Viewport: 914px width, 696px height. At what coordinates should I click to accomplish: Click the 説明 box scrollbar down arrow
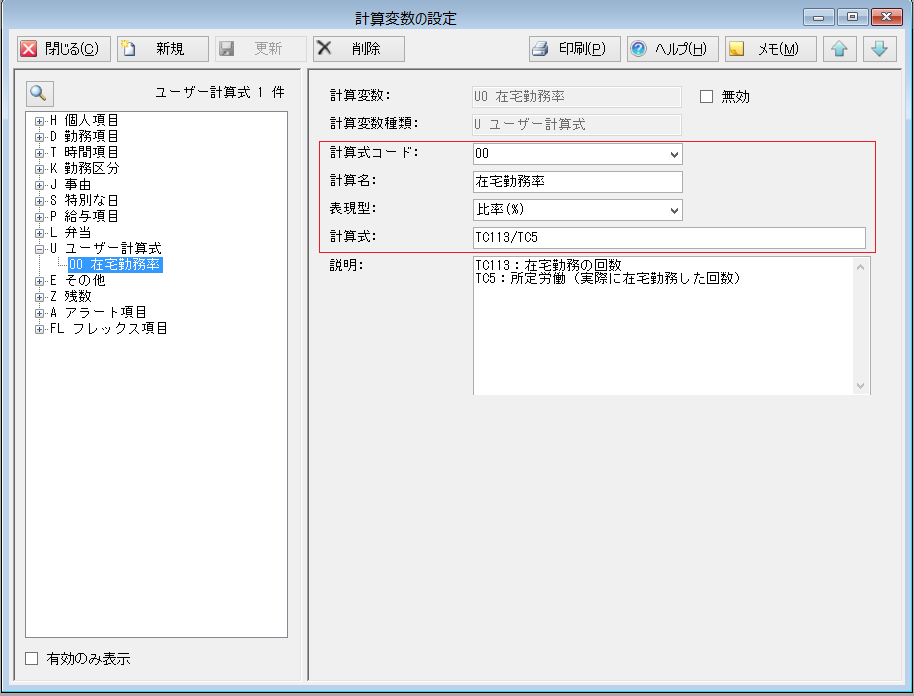(x=861, y=386)
